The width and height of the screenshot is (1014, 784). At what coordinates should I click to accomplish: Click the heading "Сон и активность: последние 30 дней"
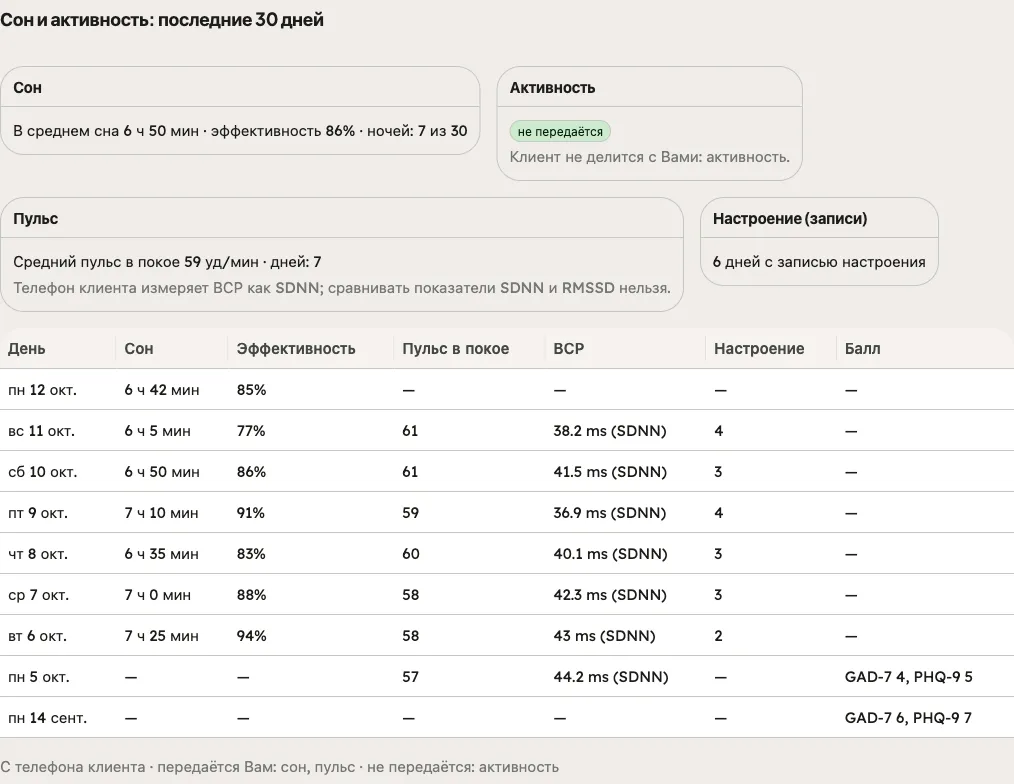coord(162,20)
